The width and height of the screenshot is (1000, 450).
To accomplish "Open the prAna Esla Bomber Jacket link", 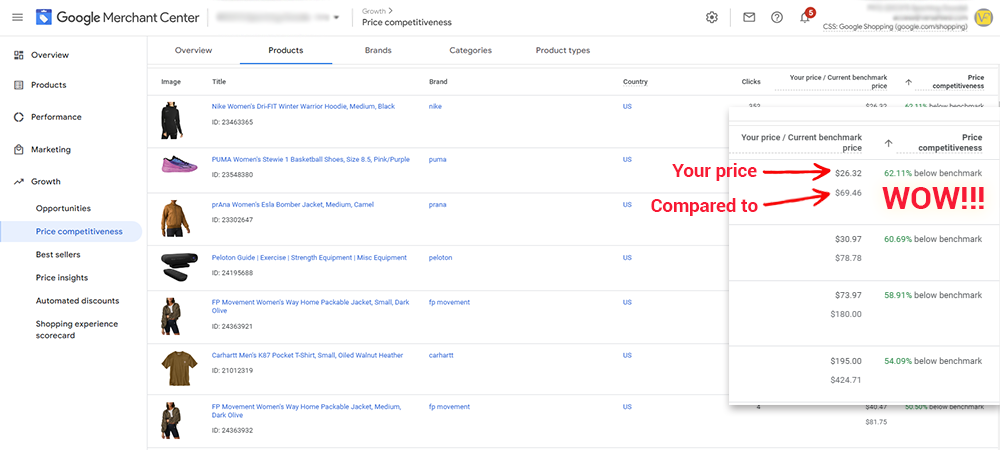I will point(293,205).
